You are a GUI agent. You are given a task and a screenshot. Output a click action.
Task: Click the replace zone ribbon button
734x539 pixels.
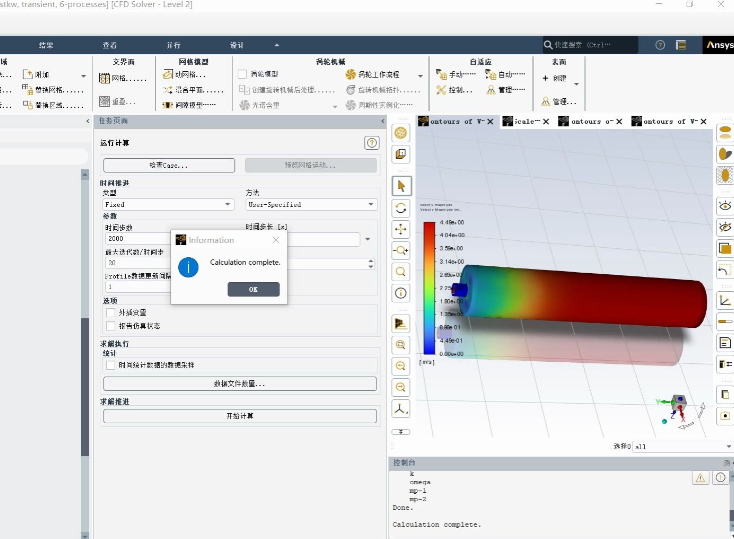coord(53,105)
